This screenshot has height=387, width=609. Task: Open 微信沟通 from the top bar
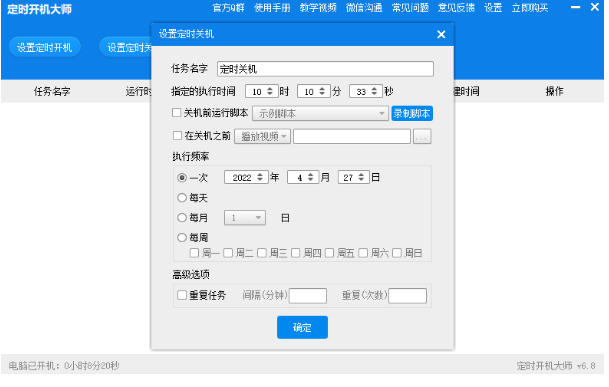[x=364, y=8]
